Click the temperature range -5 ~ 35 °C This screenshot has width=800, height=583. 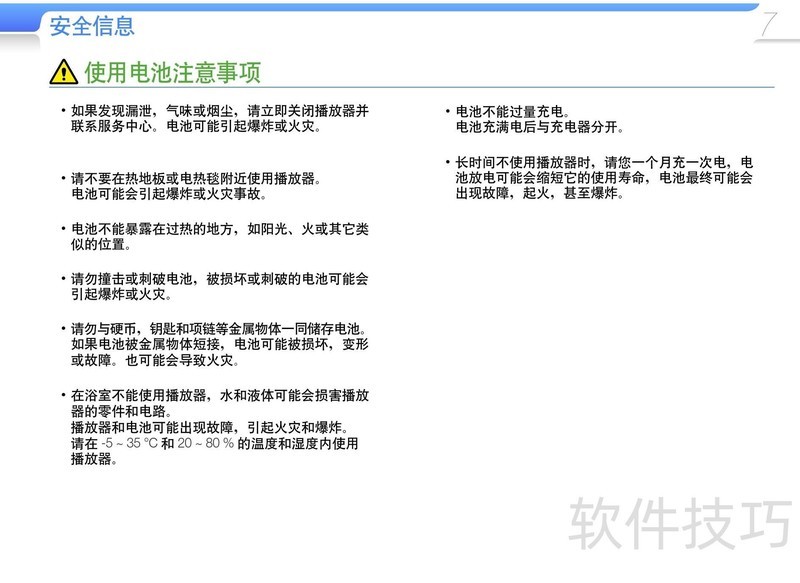(x=128, y=443)
